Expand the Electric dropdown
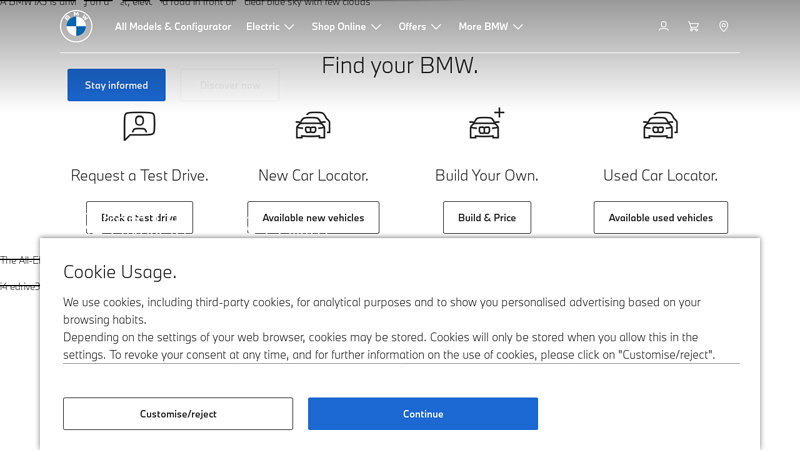 point(270,27)
